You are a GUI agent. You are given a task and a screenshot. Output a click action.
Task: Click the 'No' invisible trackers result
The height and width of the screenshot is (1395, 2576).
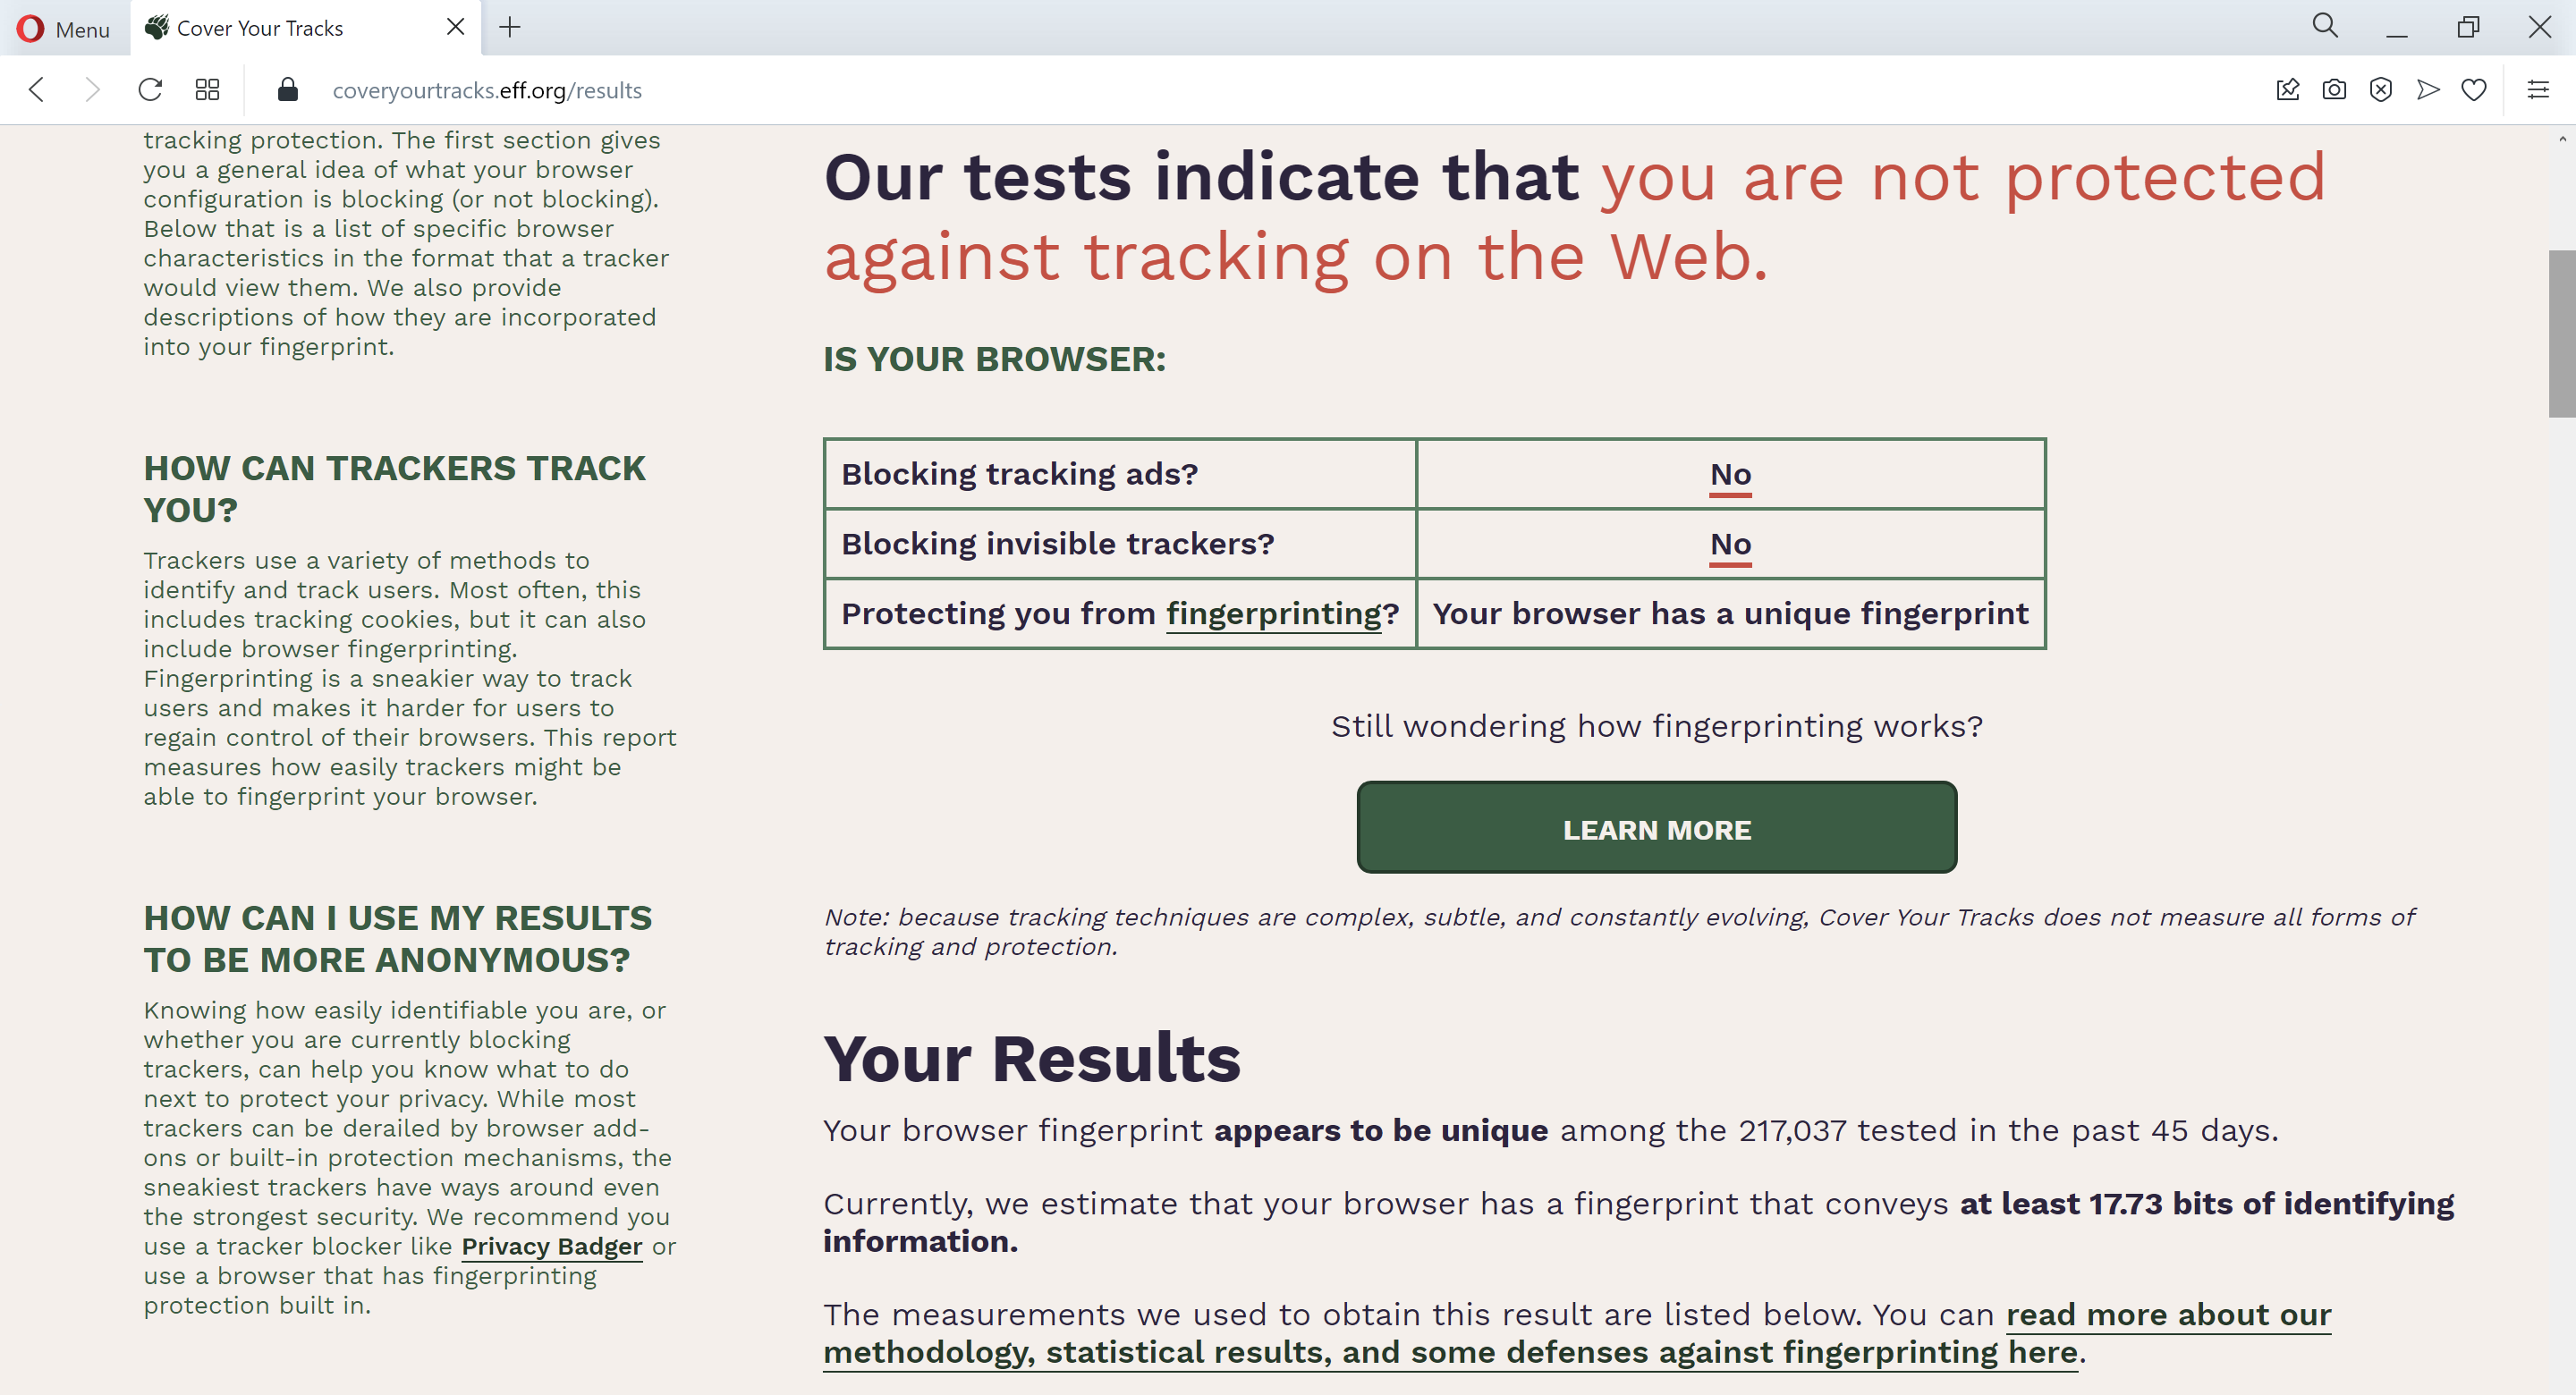(1729, 543)
